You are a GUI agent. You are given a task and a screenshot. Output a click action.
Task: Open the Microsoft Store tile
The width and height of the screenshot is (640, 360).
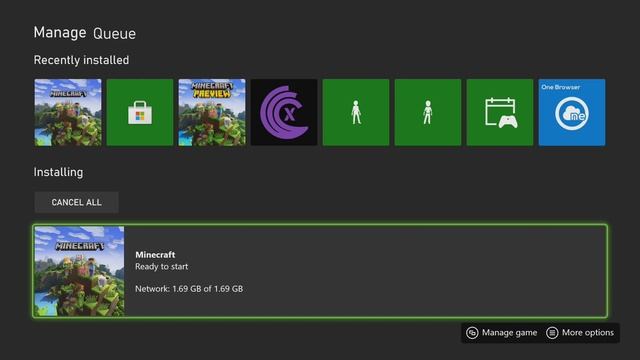140,112
